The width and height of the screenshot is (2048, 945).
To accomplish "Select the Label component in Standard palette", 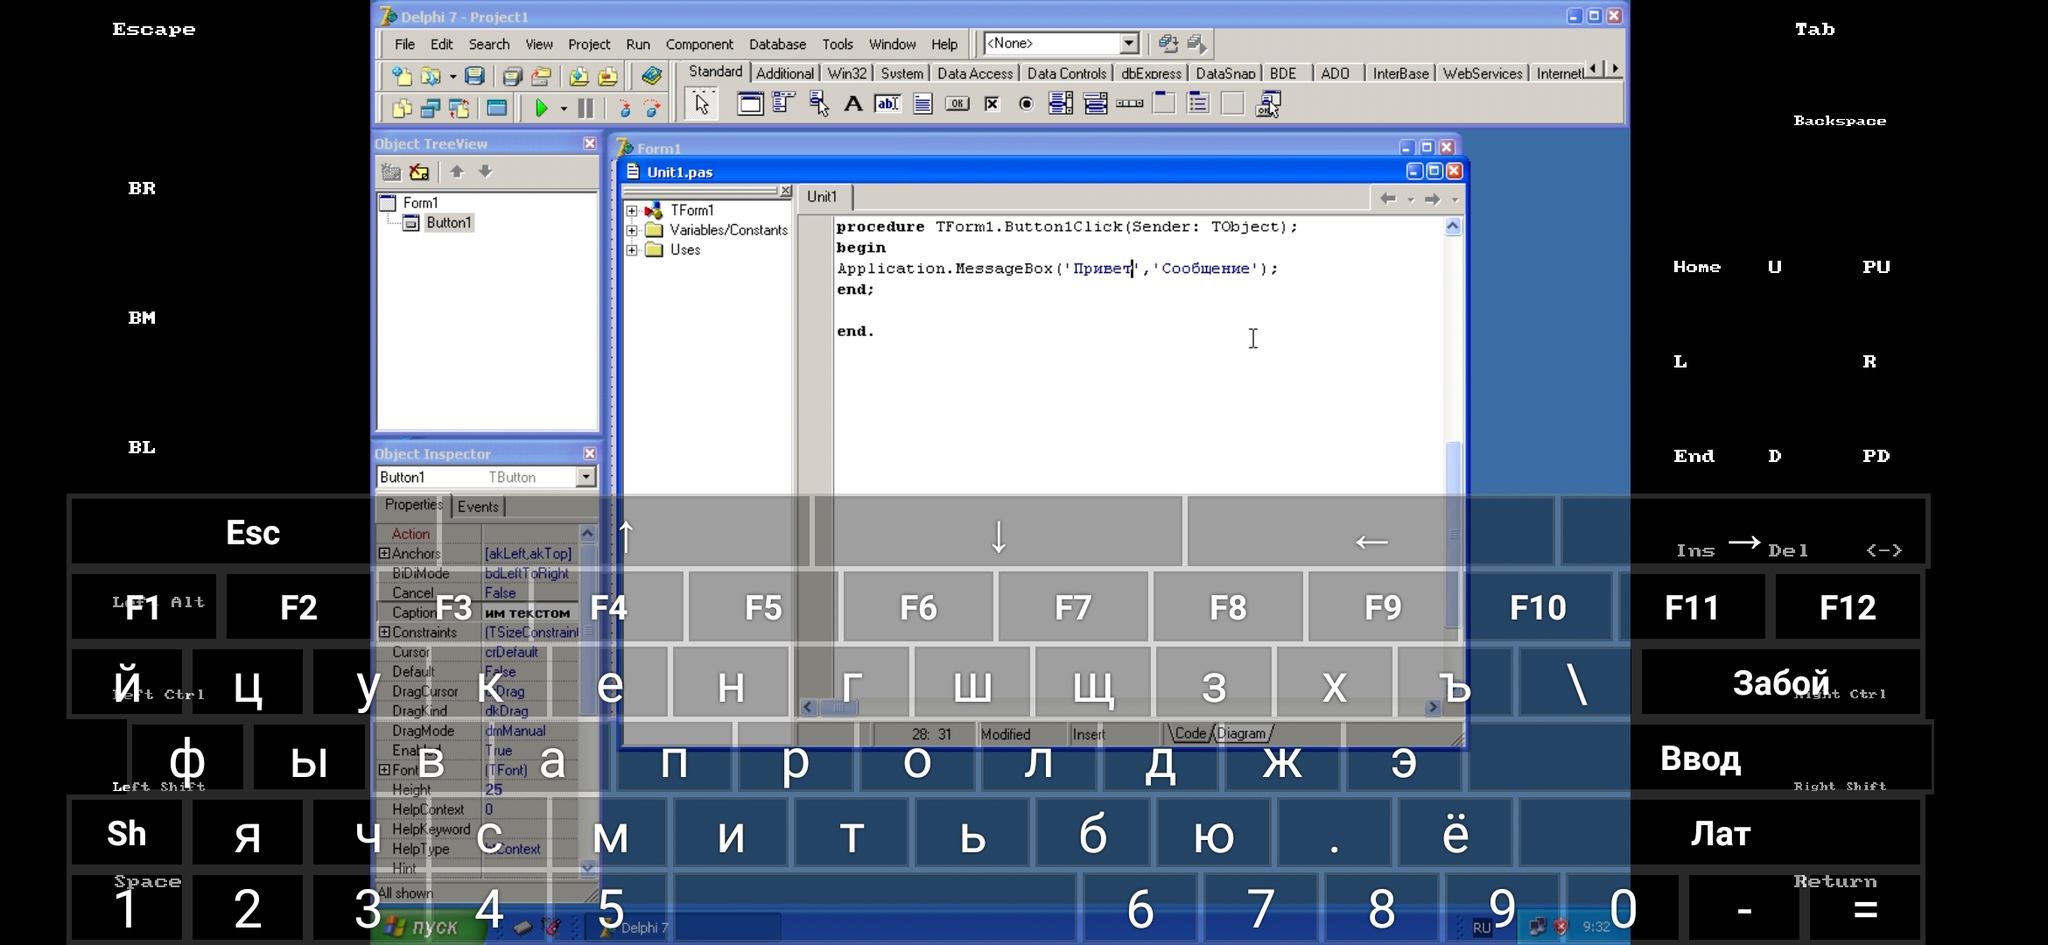I will [x=853, y=104].
